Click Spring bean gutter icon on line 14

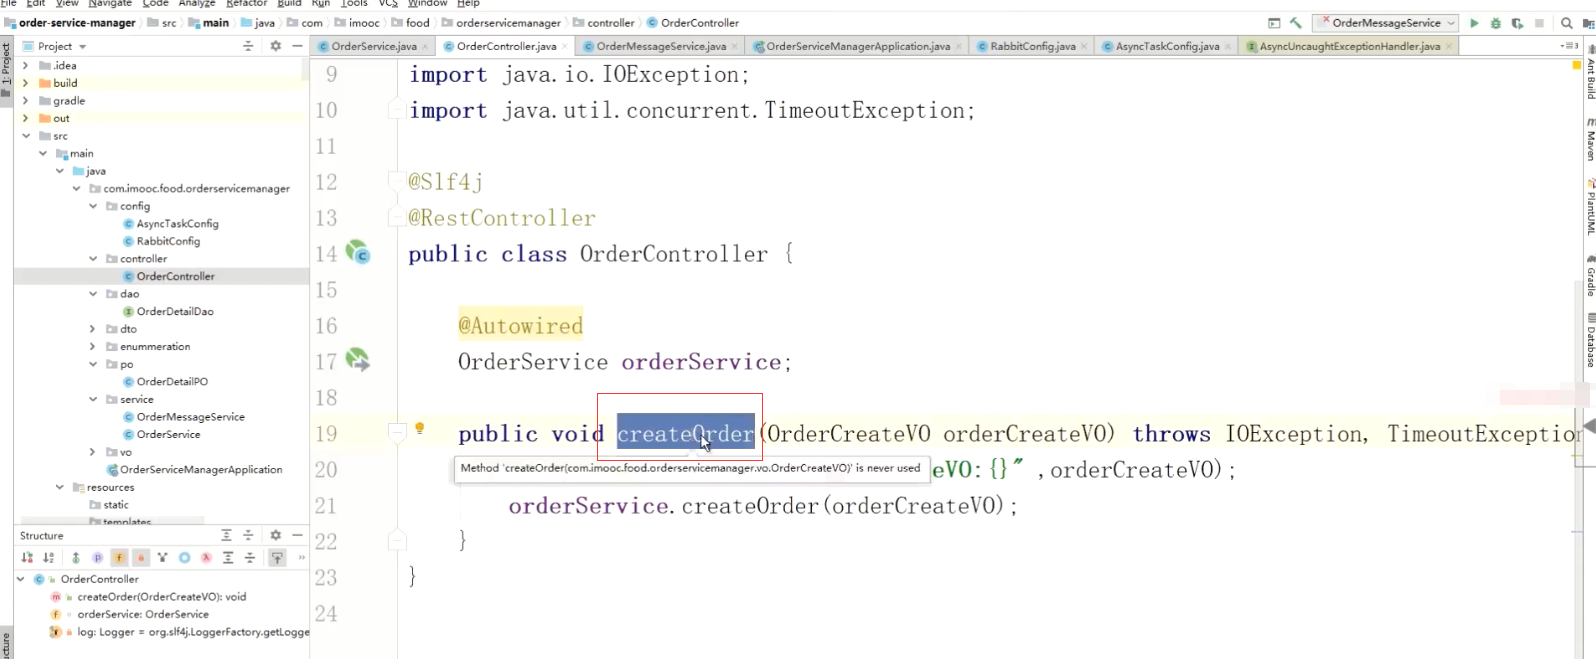[358, 252]
